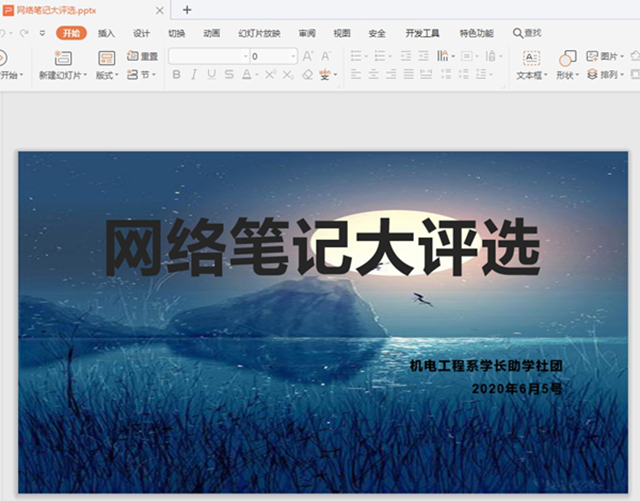The image size is (640, 501).
Task: Click the bulleted list icon
Action: pyautogui.click(x=356, y=57)
